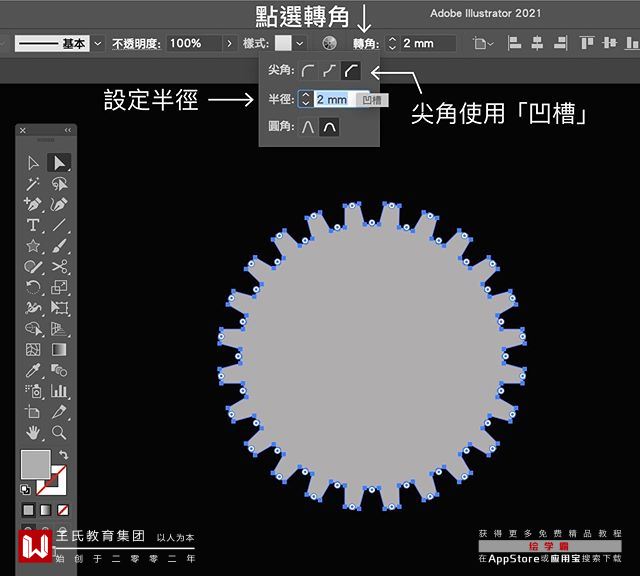The height and width of the screenshot is (576, 640).
Task: Choose round corner type in 尖角 row
Action: coord(308,71)
